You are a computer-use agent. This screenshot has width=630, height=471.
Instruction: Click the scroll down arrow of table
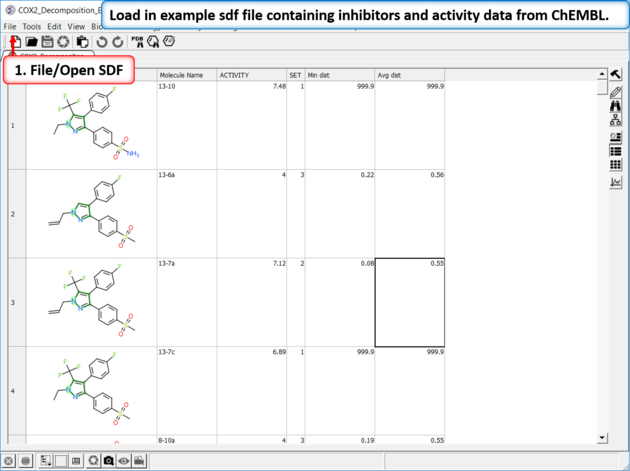tap(602, 437)
